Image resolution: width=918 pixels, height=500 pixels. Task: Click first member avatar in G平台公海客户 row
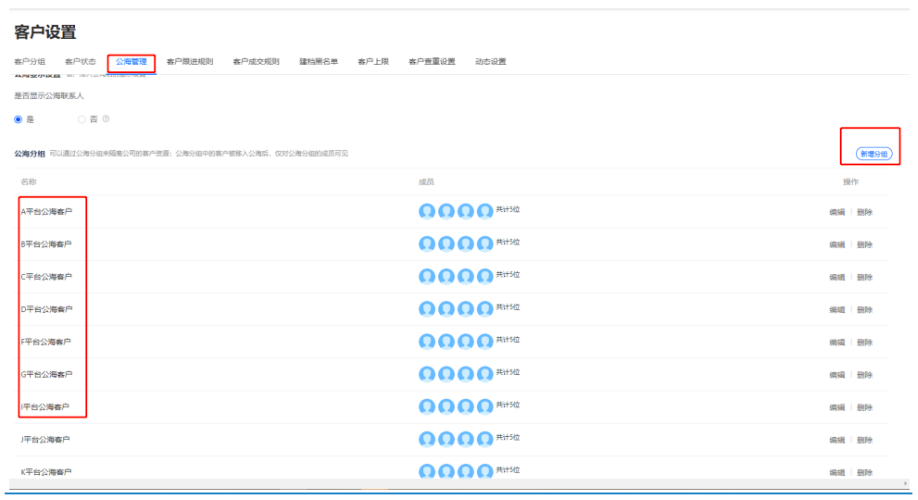(427, 374)
